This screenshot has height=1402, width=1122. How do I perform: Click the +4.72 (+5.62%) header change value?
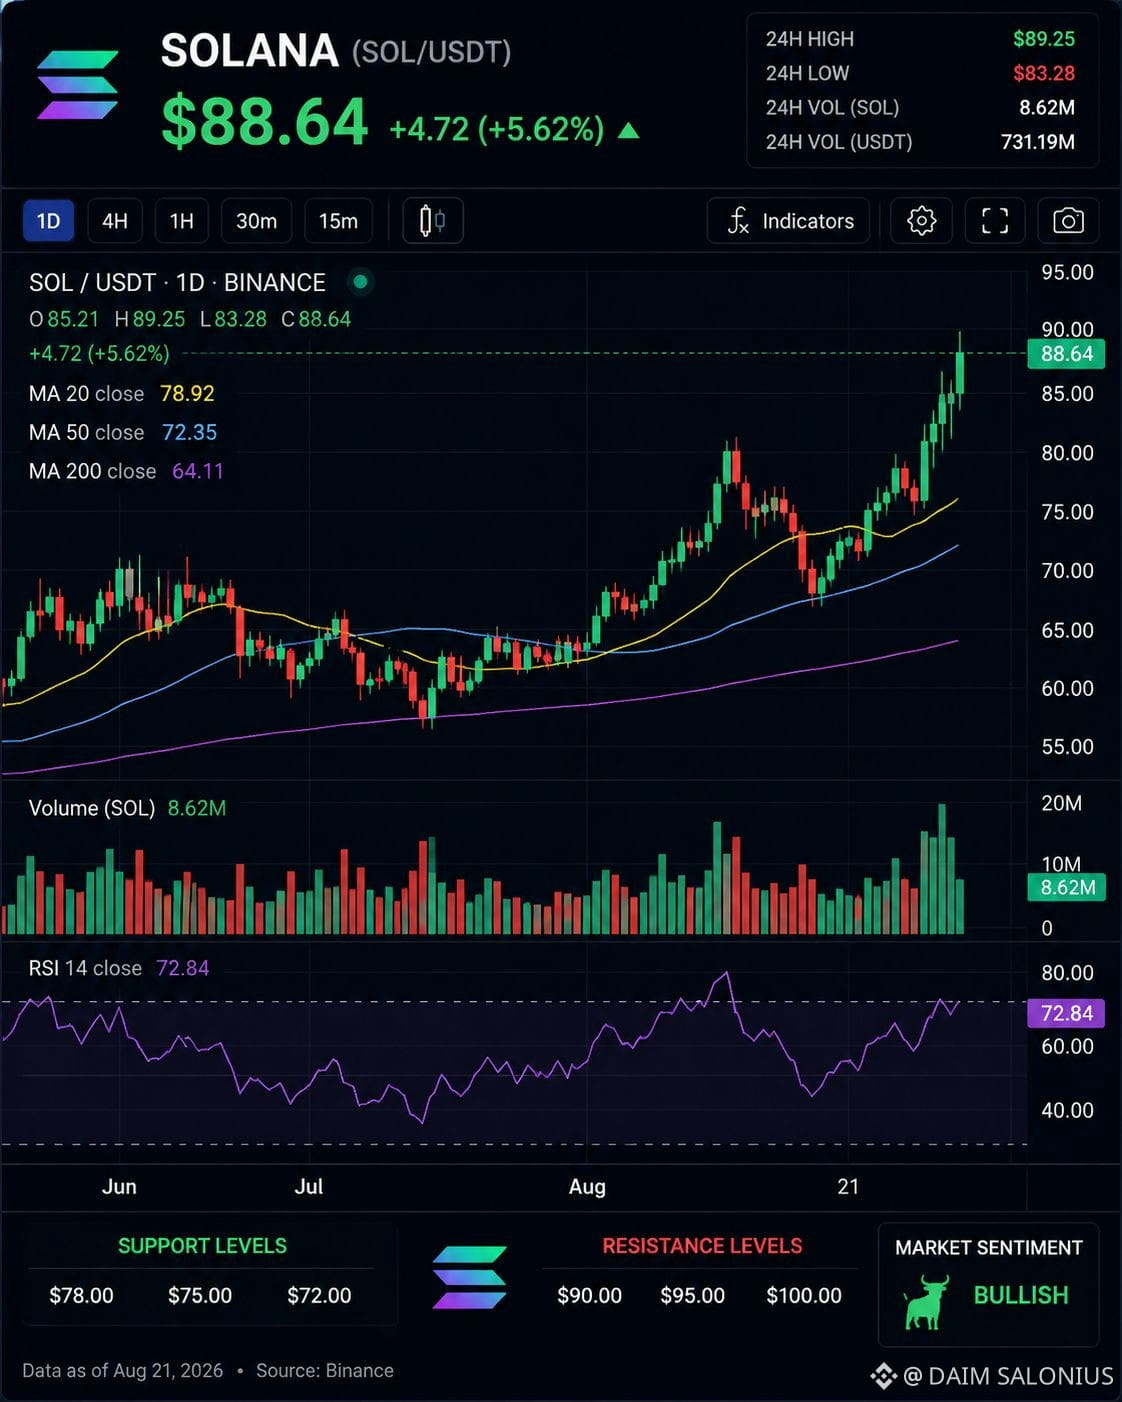tap(497, 130)
